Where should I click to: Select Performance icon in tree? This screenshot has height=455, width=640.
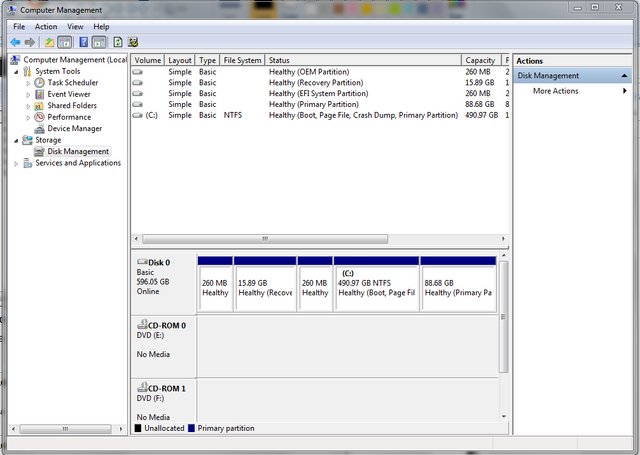click(39, 117)
